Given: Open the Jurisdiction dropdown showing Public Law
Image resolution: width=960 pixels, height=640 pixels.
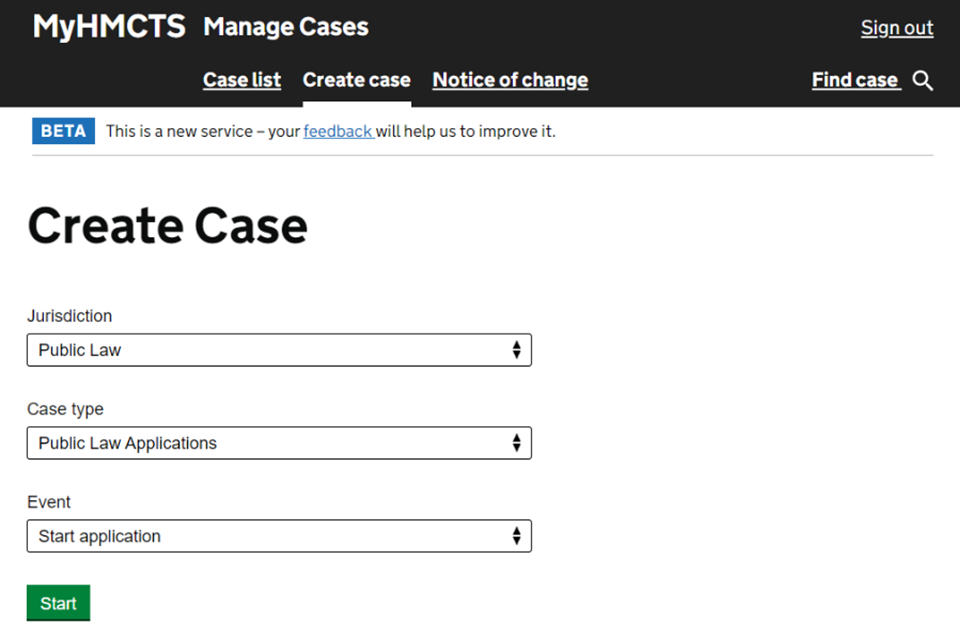Looking at the screenshot, I should pyautogui.click(x=278, y=350).
